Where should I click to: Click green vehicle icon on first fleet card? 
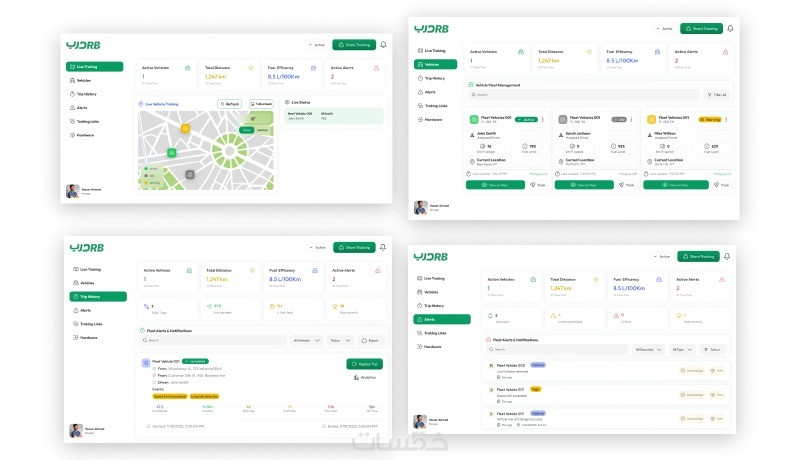pos(474,119)
